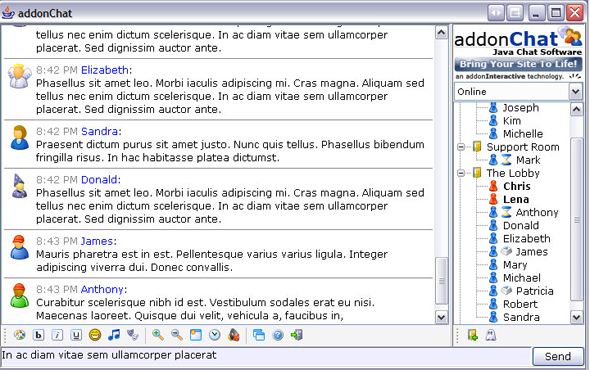Click the typing icon beside Patricia
Viewport: 590px width, 370px height.
(506, 291)
